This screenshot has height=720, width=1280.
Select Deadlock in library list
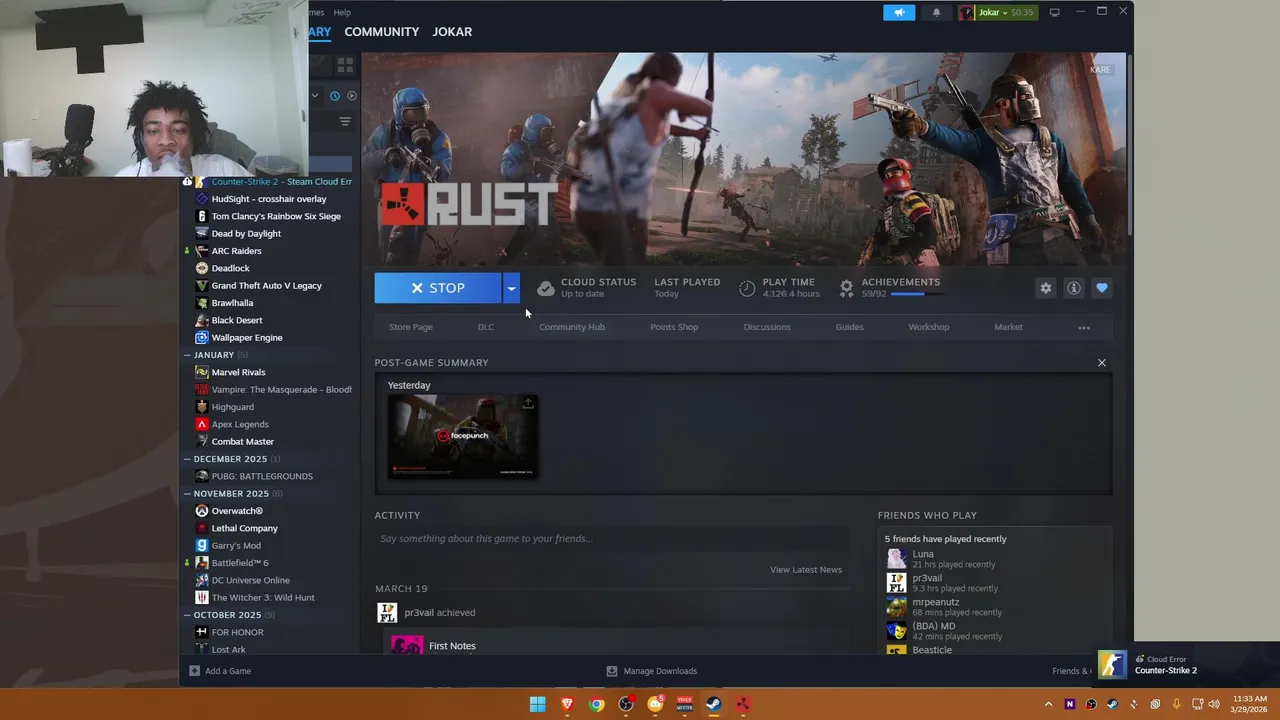pyautogui.click(x=230, y=268)
